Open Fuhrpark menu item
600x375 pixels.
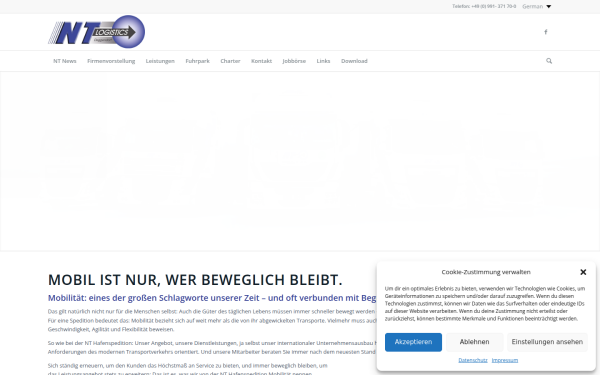coord(197,61)
